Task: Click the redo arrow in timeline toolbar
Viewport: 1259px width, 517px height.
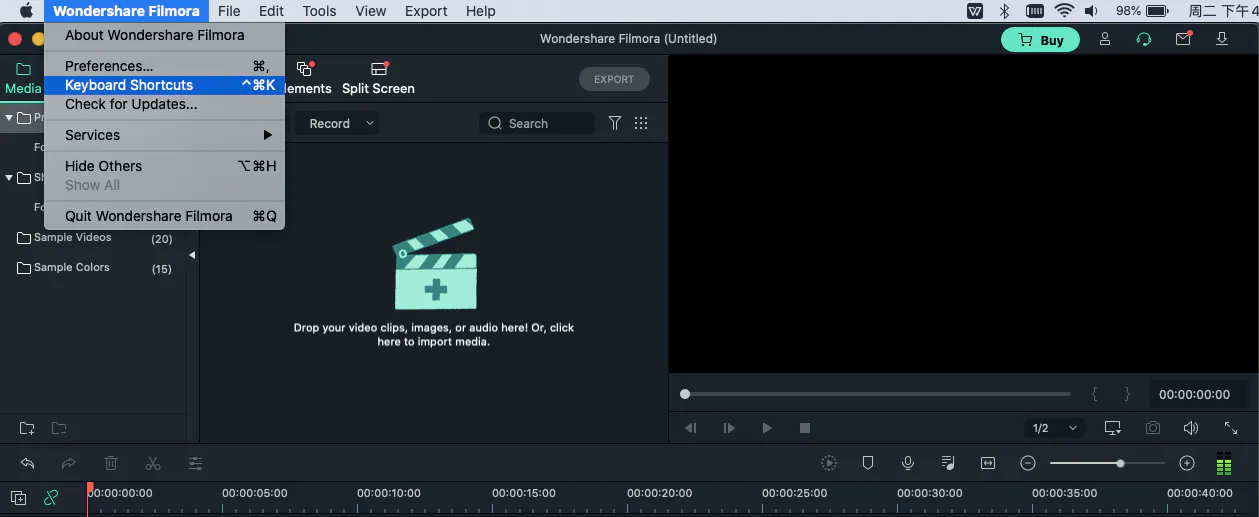Action: 69,463
